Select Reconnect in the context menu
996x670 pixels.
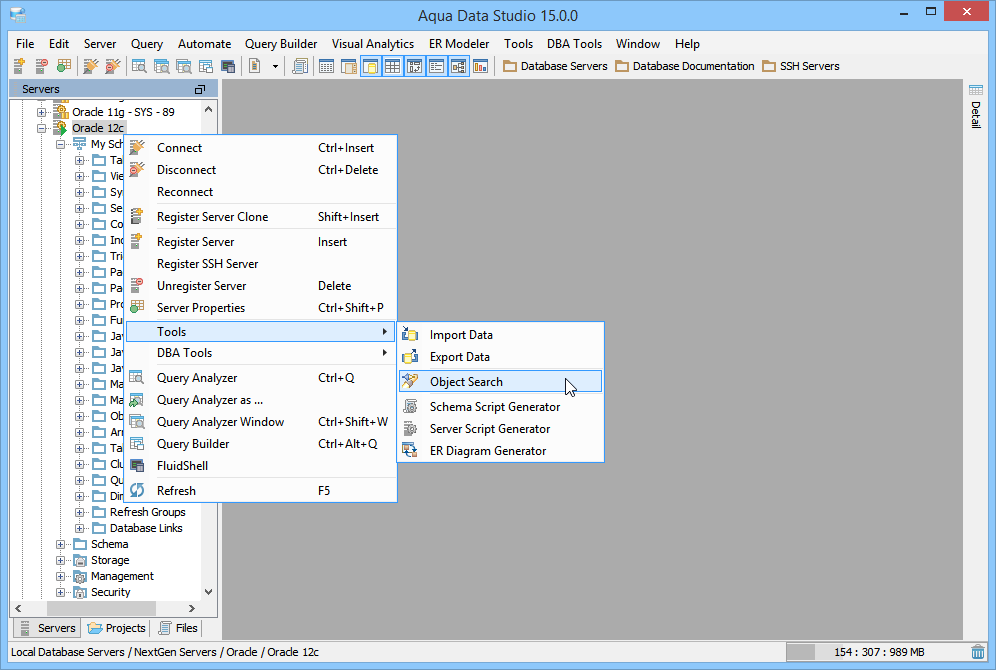pos(261,192)
